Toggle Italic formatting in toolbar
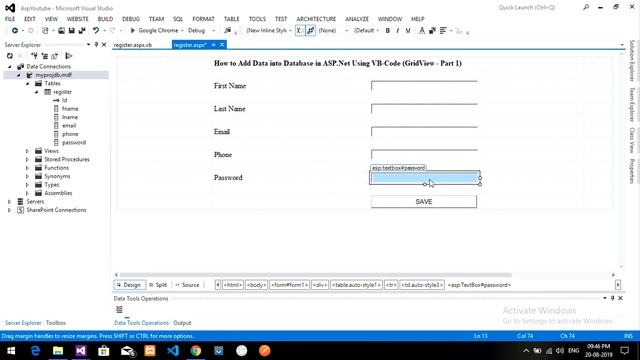Image resolution: width=640 pixels, height=360 pixels. point(398,31)
